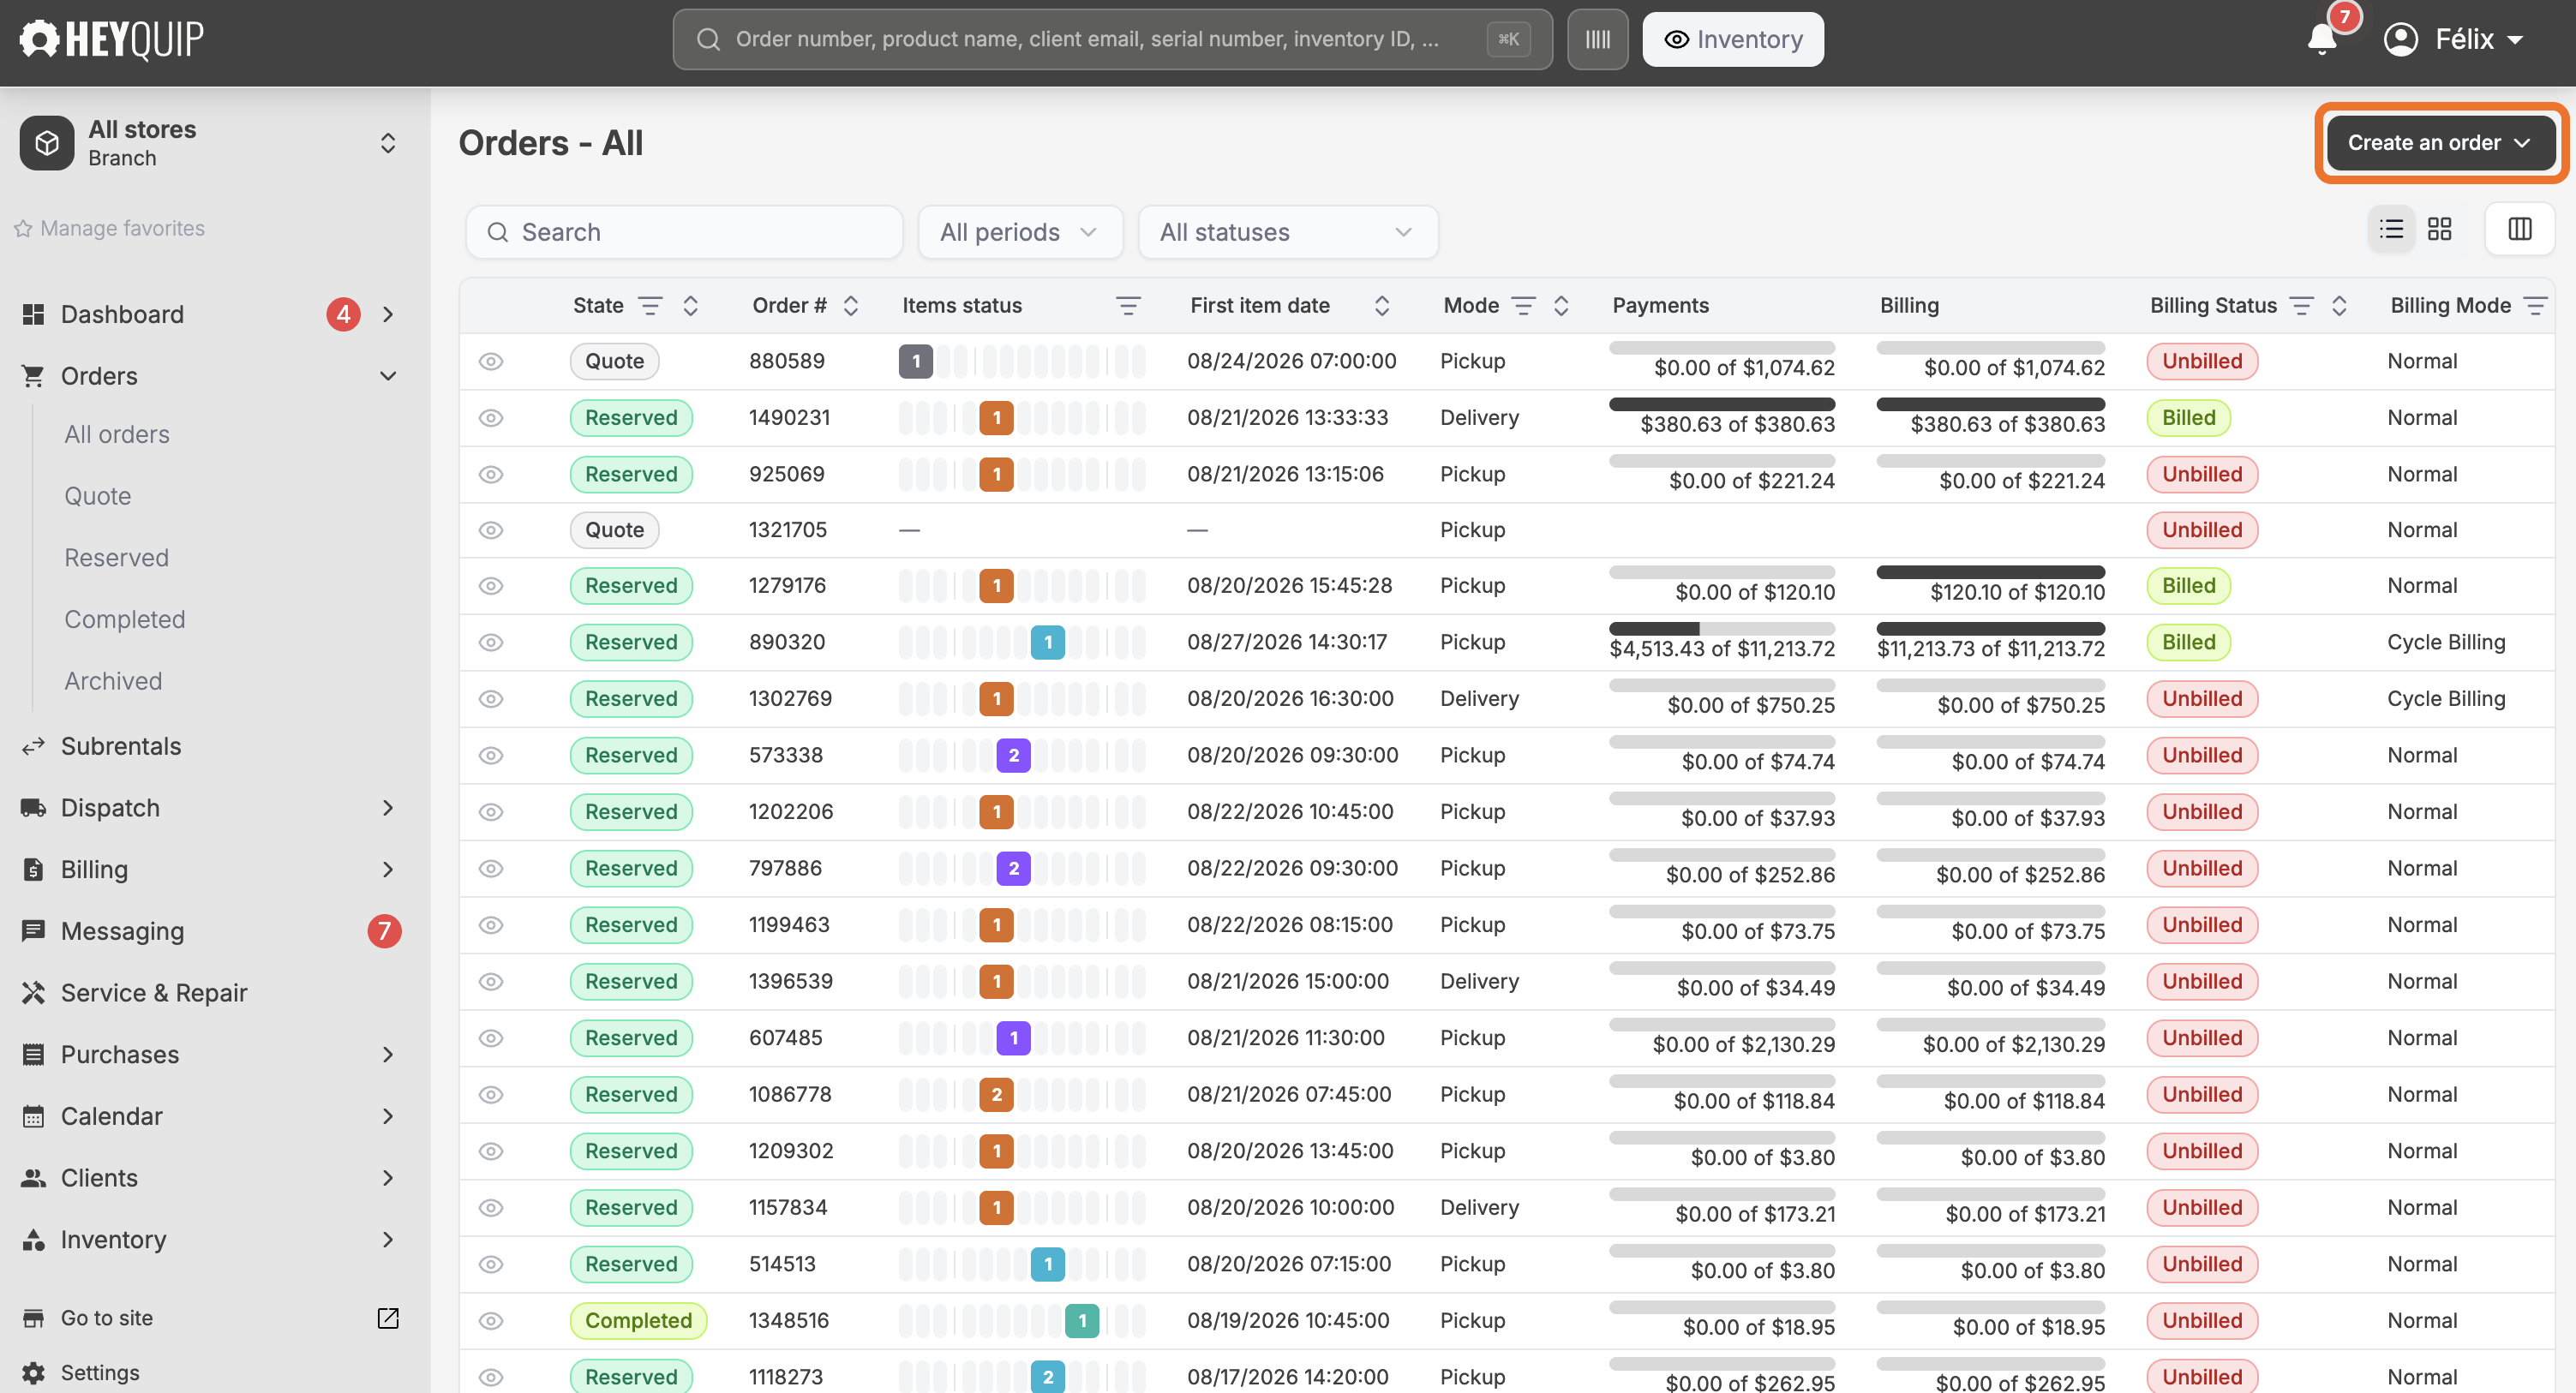Open the Félix user menu
Screen dimensions: 2576x1393
coord(2455,39)
